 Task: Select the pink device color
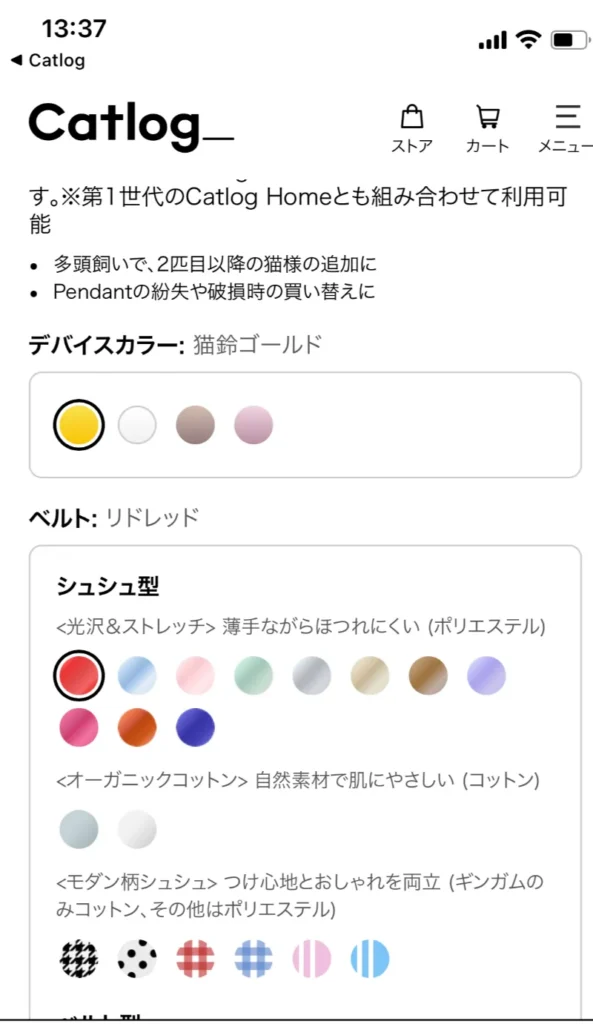tap(254, 424)
